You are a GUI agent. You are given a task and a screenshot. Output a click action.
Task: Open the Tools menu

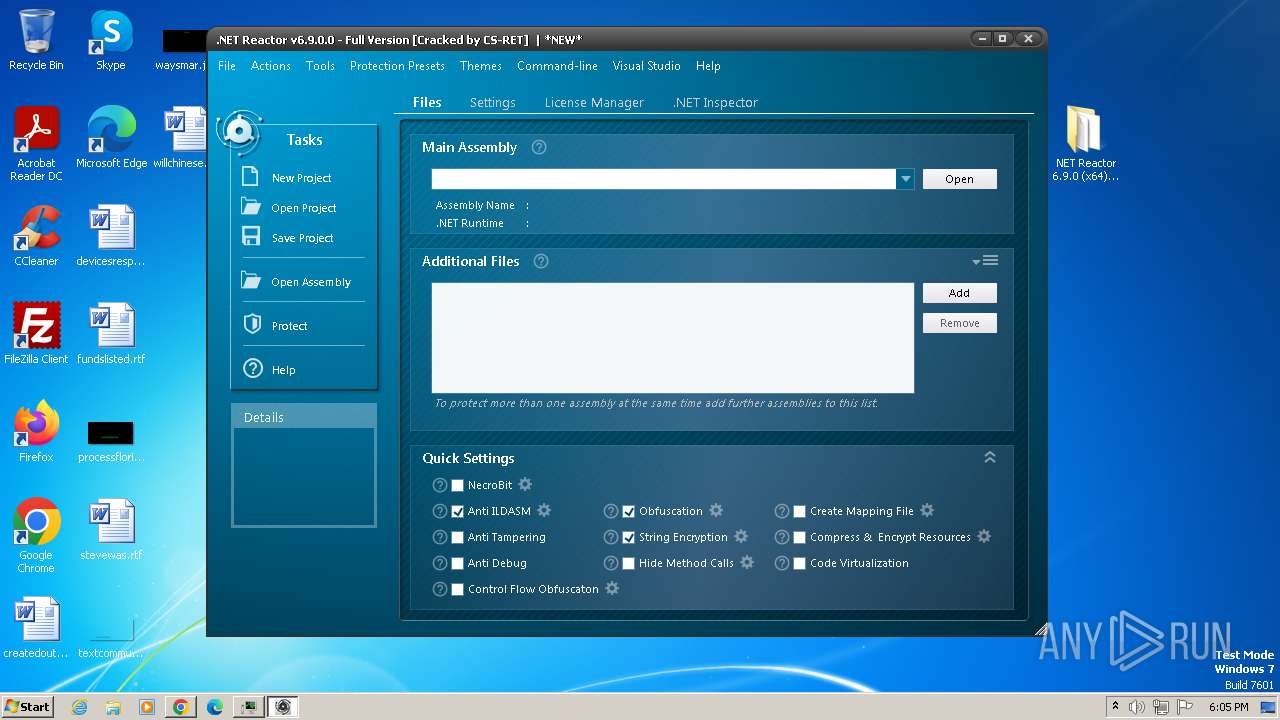tap(320, 66)
